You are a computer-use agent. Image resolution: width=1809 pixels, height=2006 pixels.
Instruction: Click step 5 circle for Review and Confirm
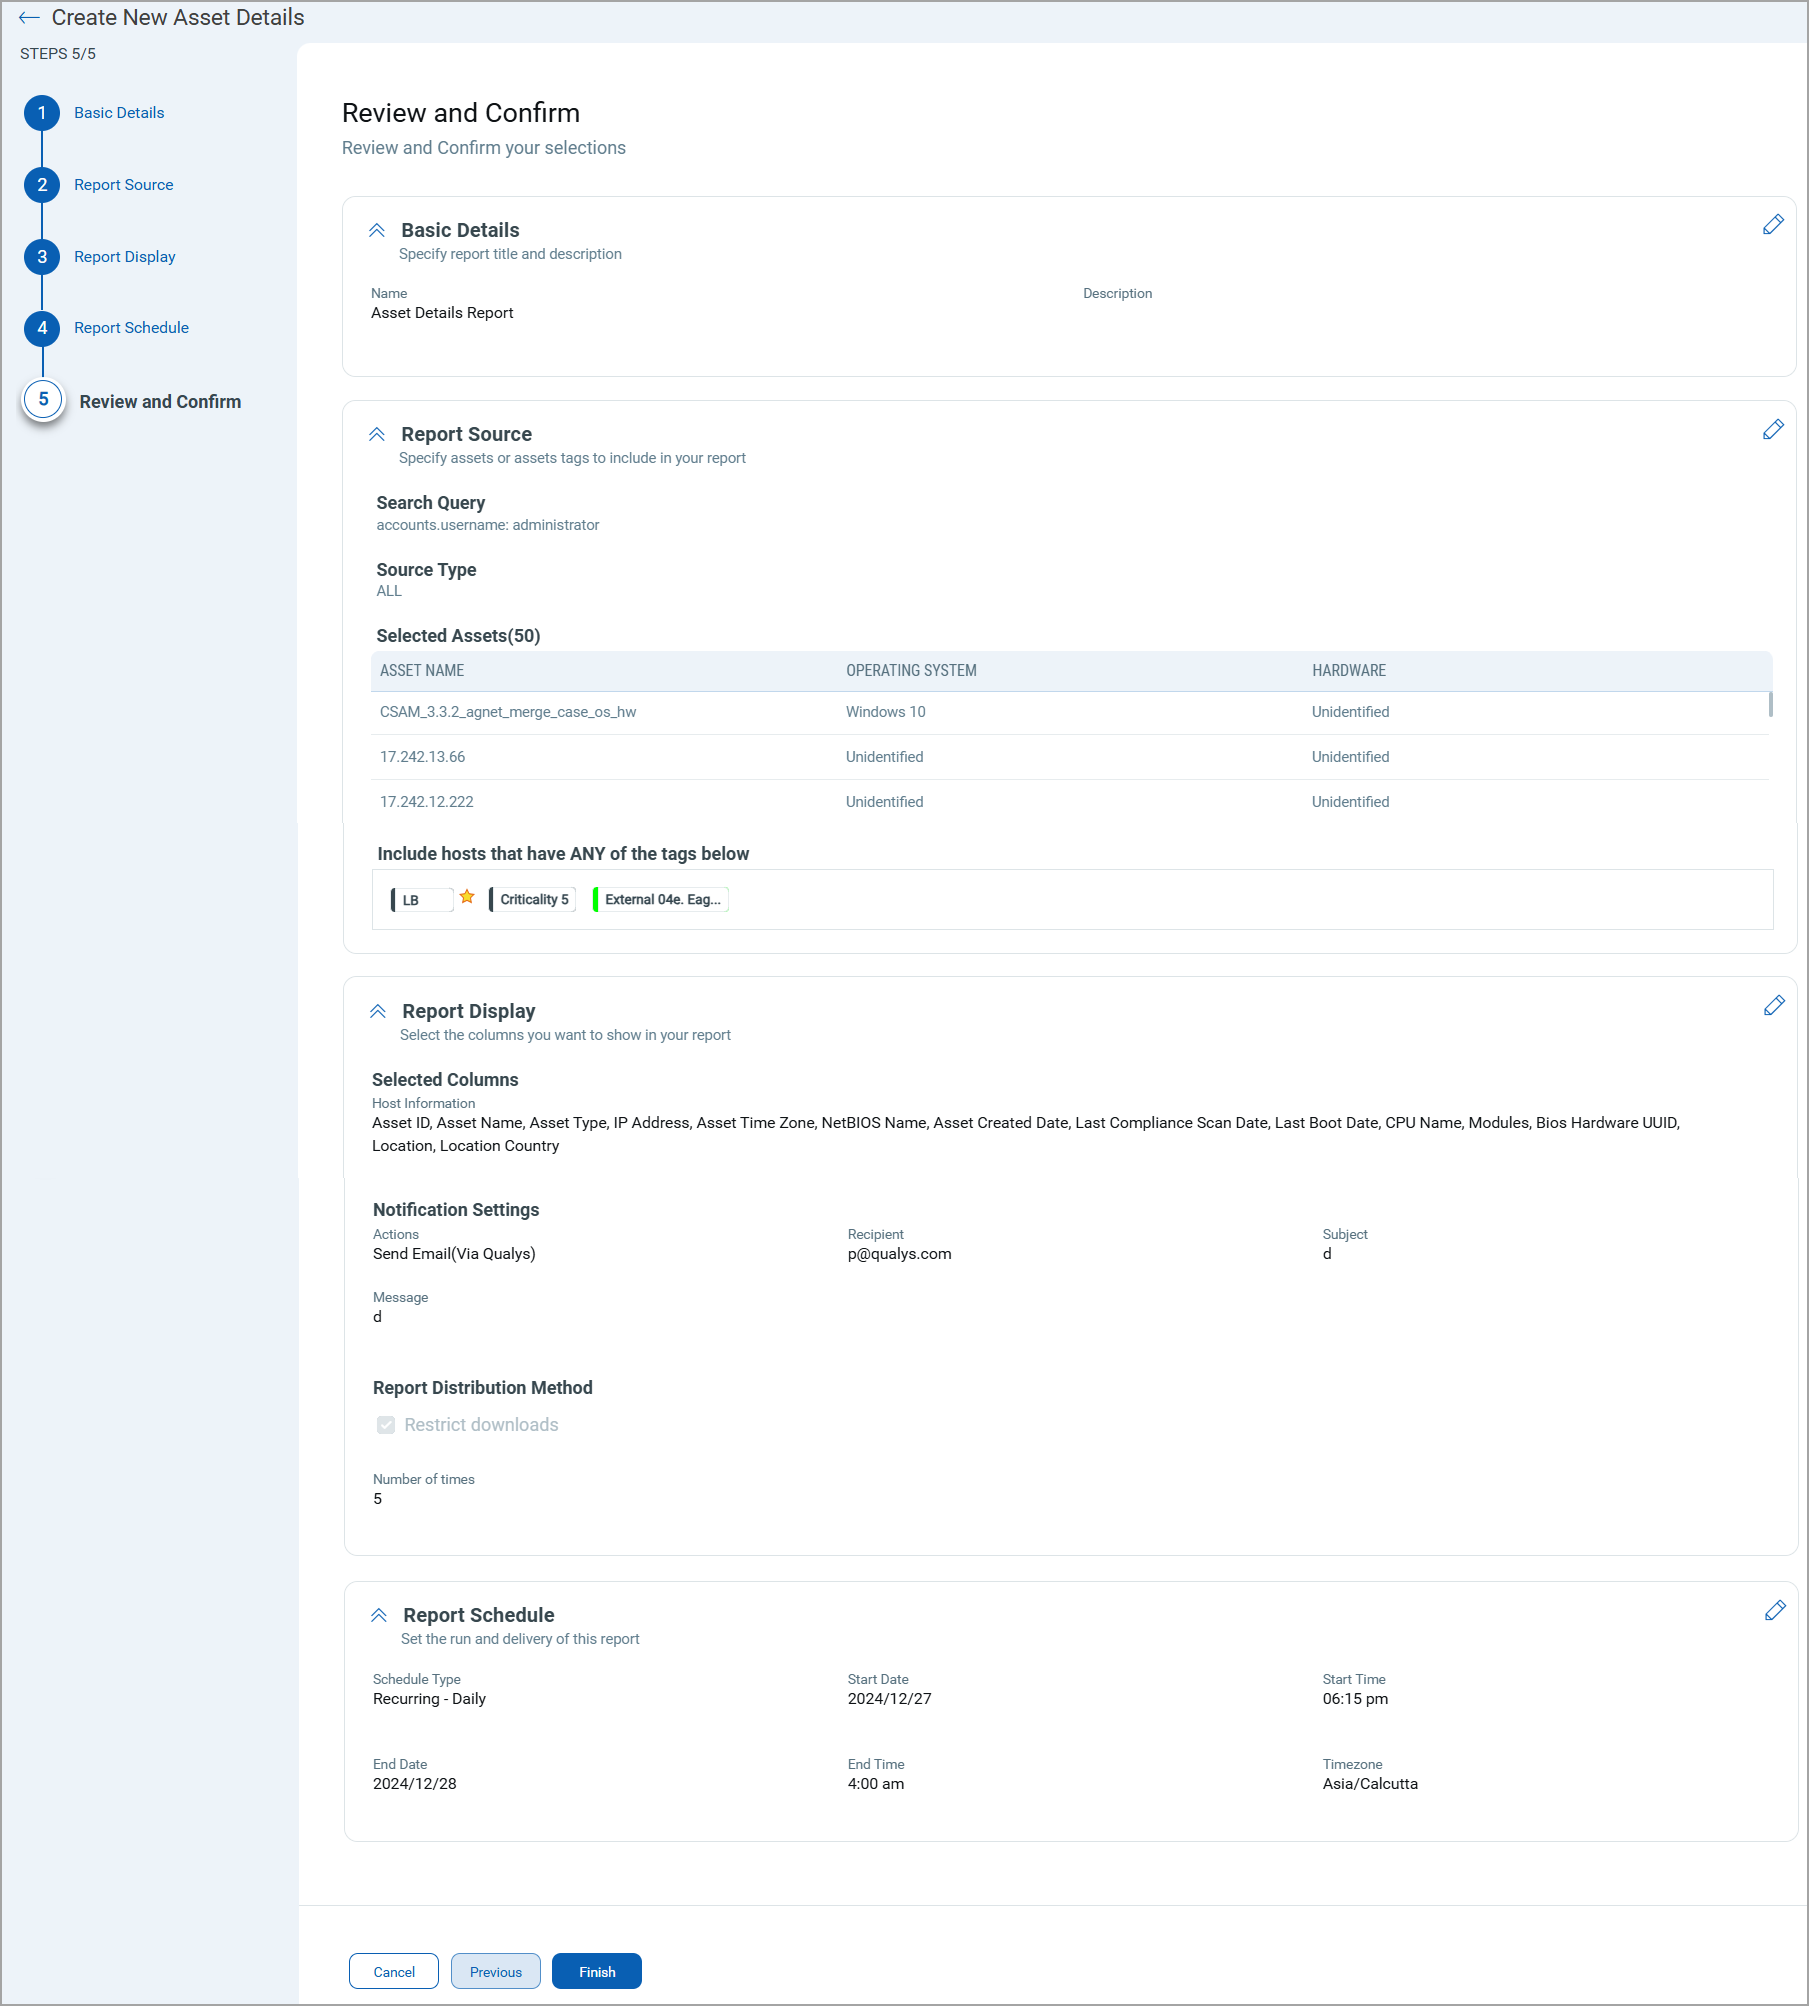(x=43, y=400)
